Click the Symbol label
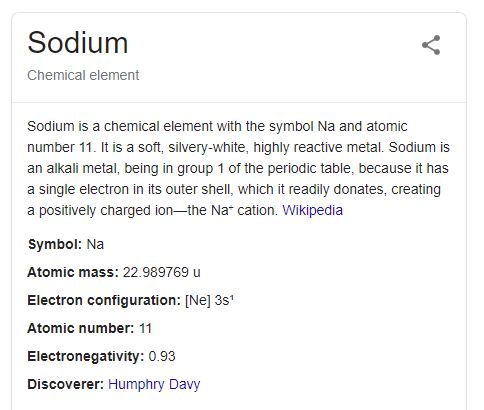 pyautogui.click(x=55, y=244)
